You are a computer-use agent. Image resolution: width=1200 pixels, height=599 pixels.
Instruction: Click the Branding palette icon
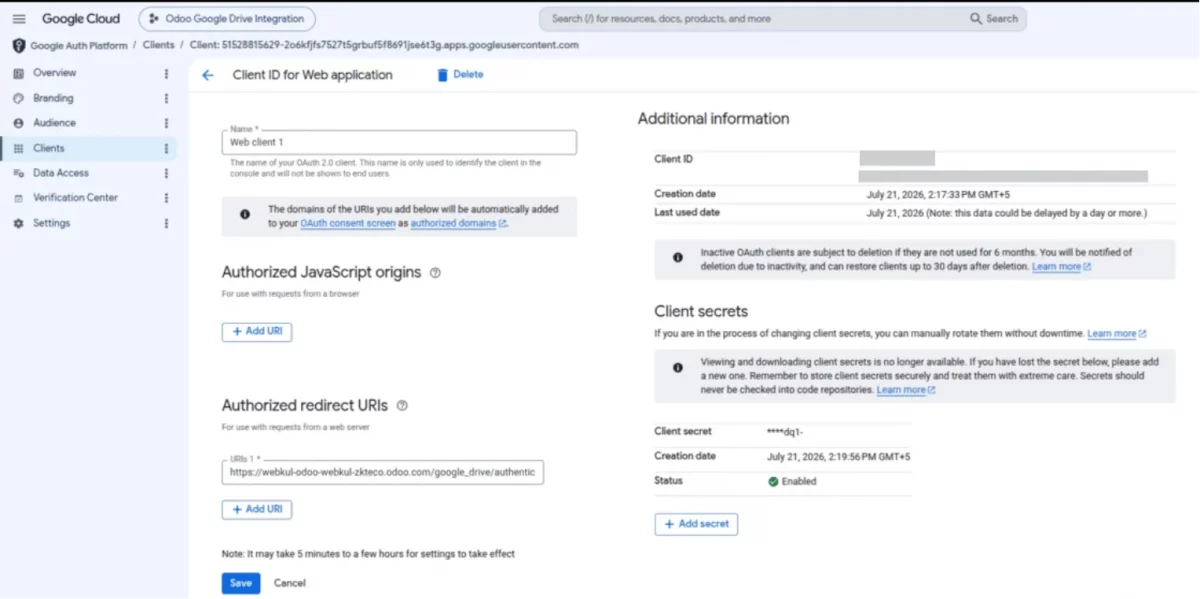pos(18,98)
